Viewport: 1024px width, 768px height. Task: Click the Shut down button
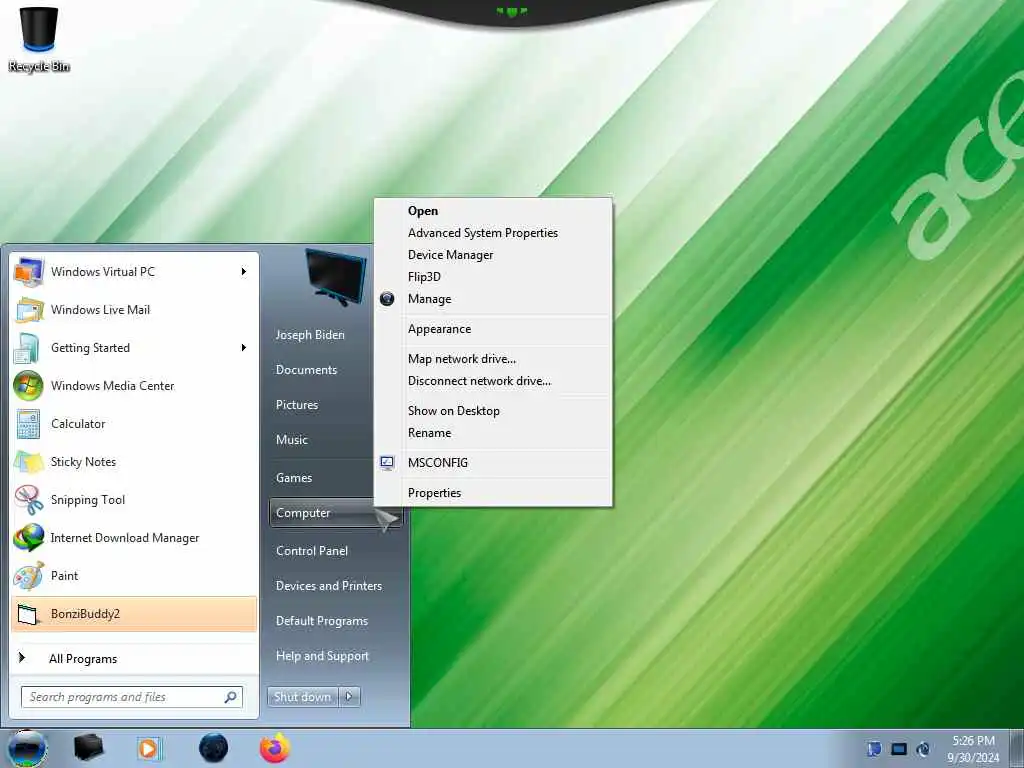pos(302,697)
